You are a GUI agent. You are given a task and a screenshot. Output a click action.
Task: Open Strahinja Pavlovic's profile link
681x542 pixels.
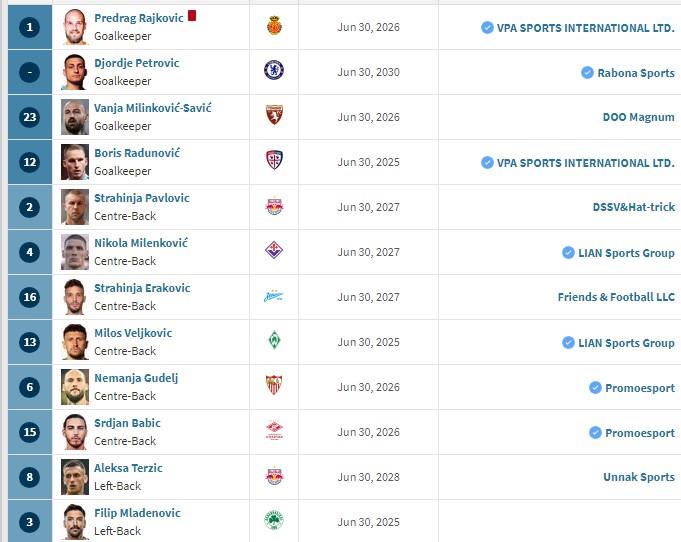pyautogui.click(x=141, y=198)
